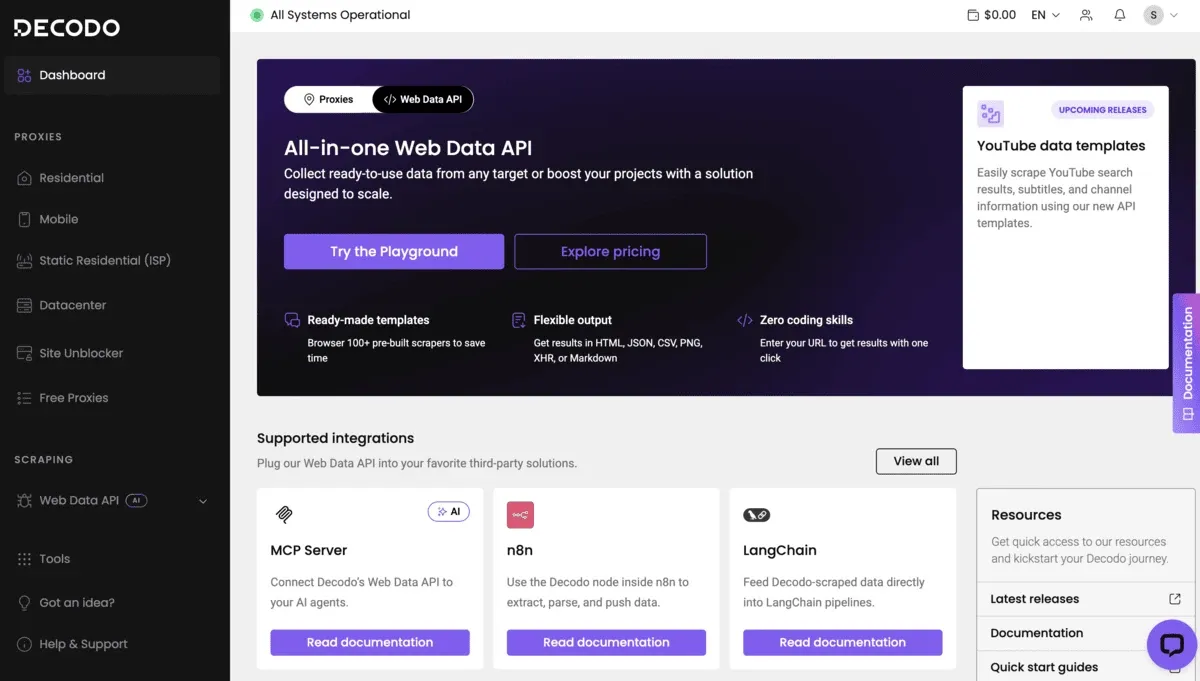The image size is (1200, 681).
Task: Click the Supported integrations heading
Action: (335, 438)
